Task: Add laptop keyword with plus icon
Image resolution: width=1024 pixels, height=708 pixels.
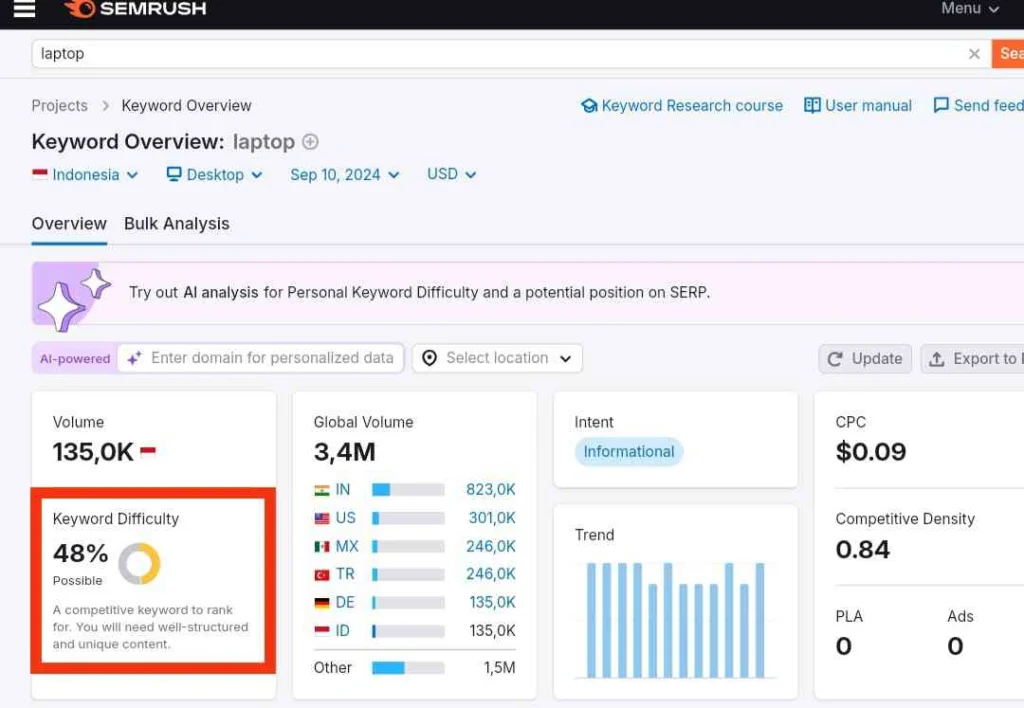Action: [x=310, y=142]
